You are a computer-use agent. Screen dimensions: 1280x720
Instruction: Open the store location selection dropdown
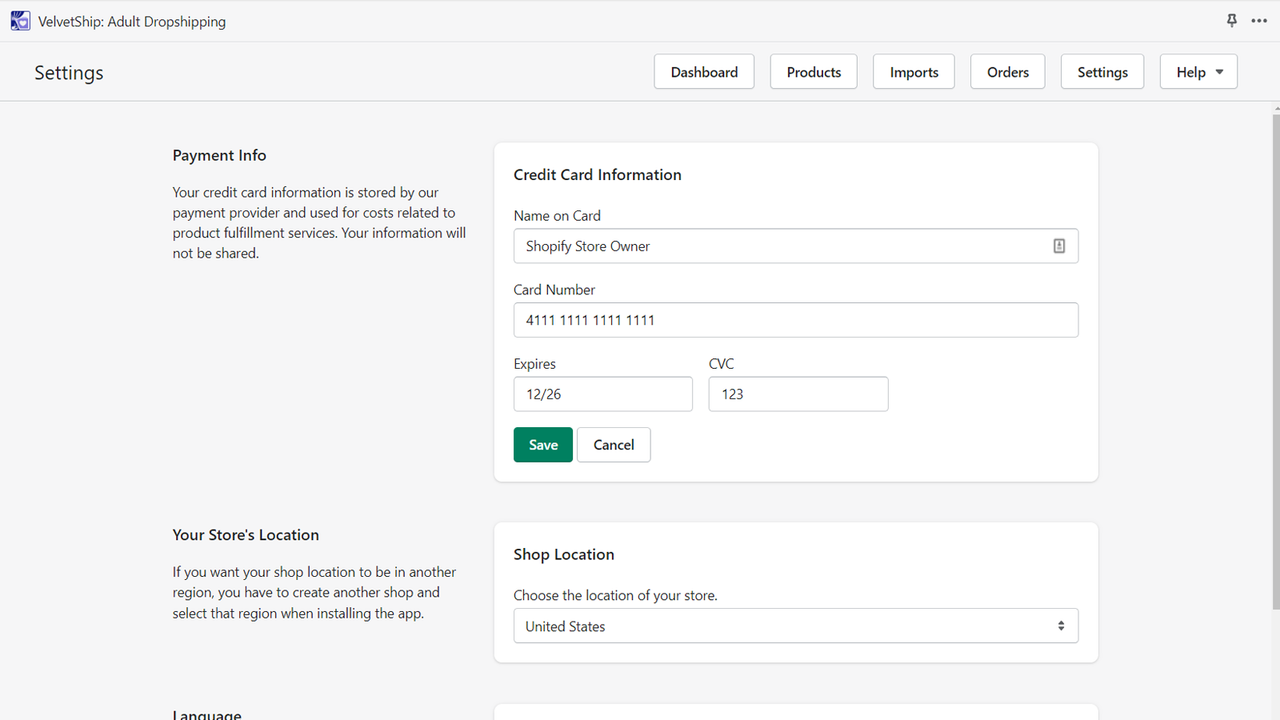(796, 625)
